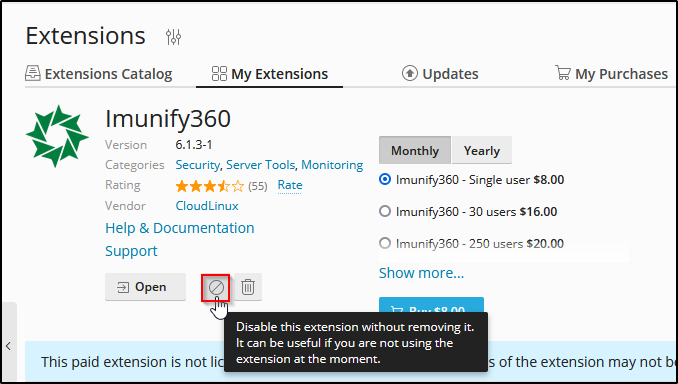Click the Updates upward arrow icon
The height and width of the screenshot is (384, 678).
(x=409, y=74)
